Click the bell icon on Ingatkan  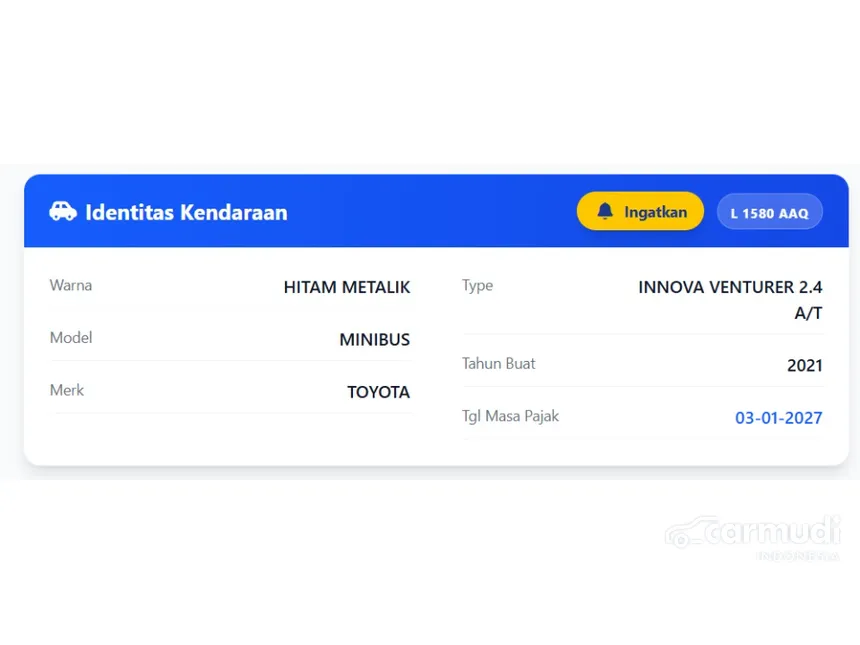coord(605,212)
